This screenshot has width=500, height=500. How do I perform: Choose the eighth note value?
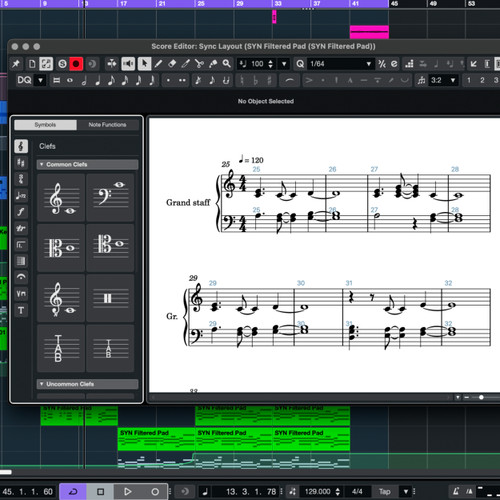tap(111, 80)
